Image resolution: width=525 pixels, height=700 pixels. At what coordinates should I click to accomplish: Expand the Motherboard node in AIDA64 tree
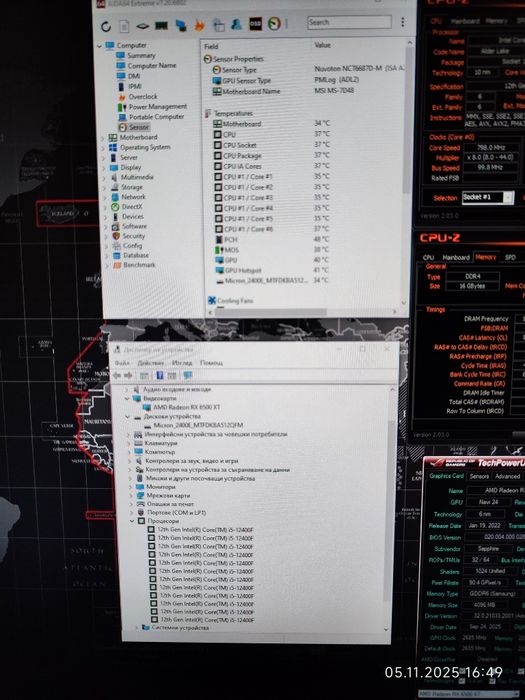click(x=103, y=138)
